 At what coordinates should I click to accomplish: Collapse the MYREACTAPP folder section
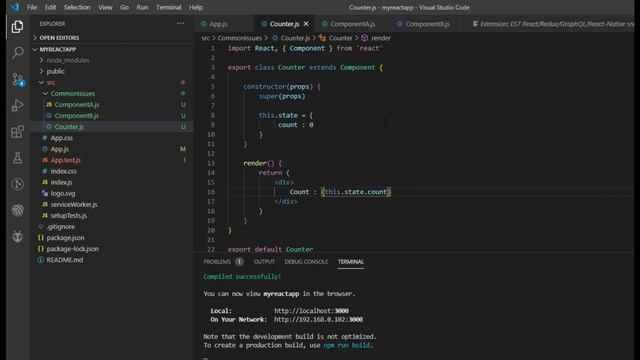[111, 49]
